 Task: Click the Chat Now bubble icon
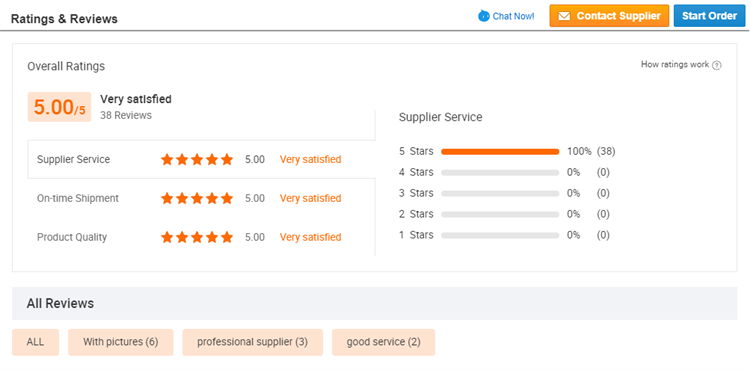tap(484, 16)
